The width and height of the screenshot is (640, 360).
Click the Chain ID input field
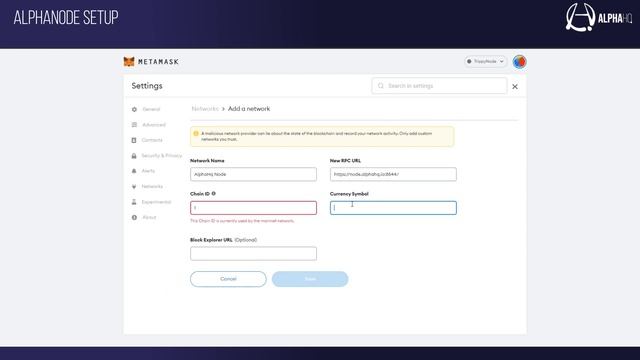[253, 208]
